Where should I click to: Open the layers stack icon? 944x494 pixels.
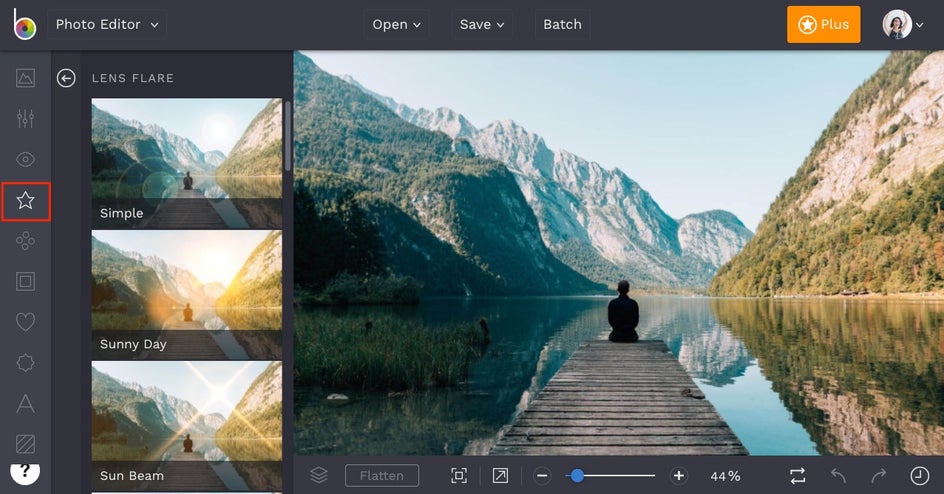pos(319,475)
